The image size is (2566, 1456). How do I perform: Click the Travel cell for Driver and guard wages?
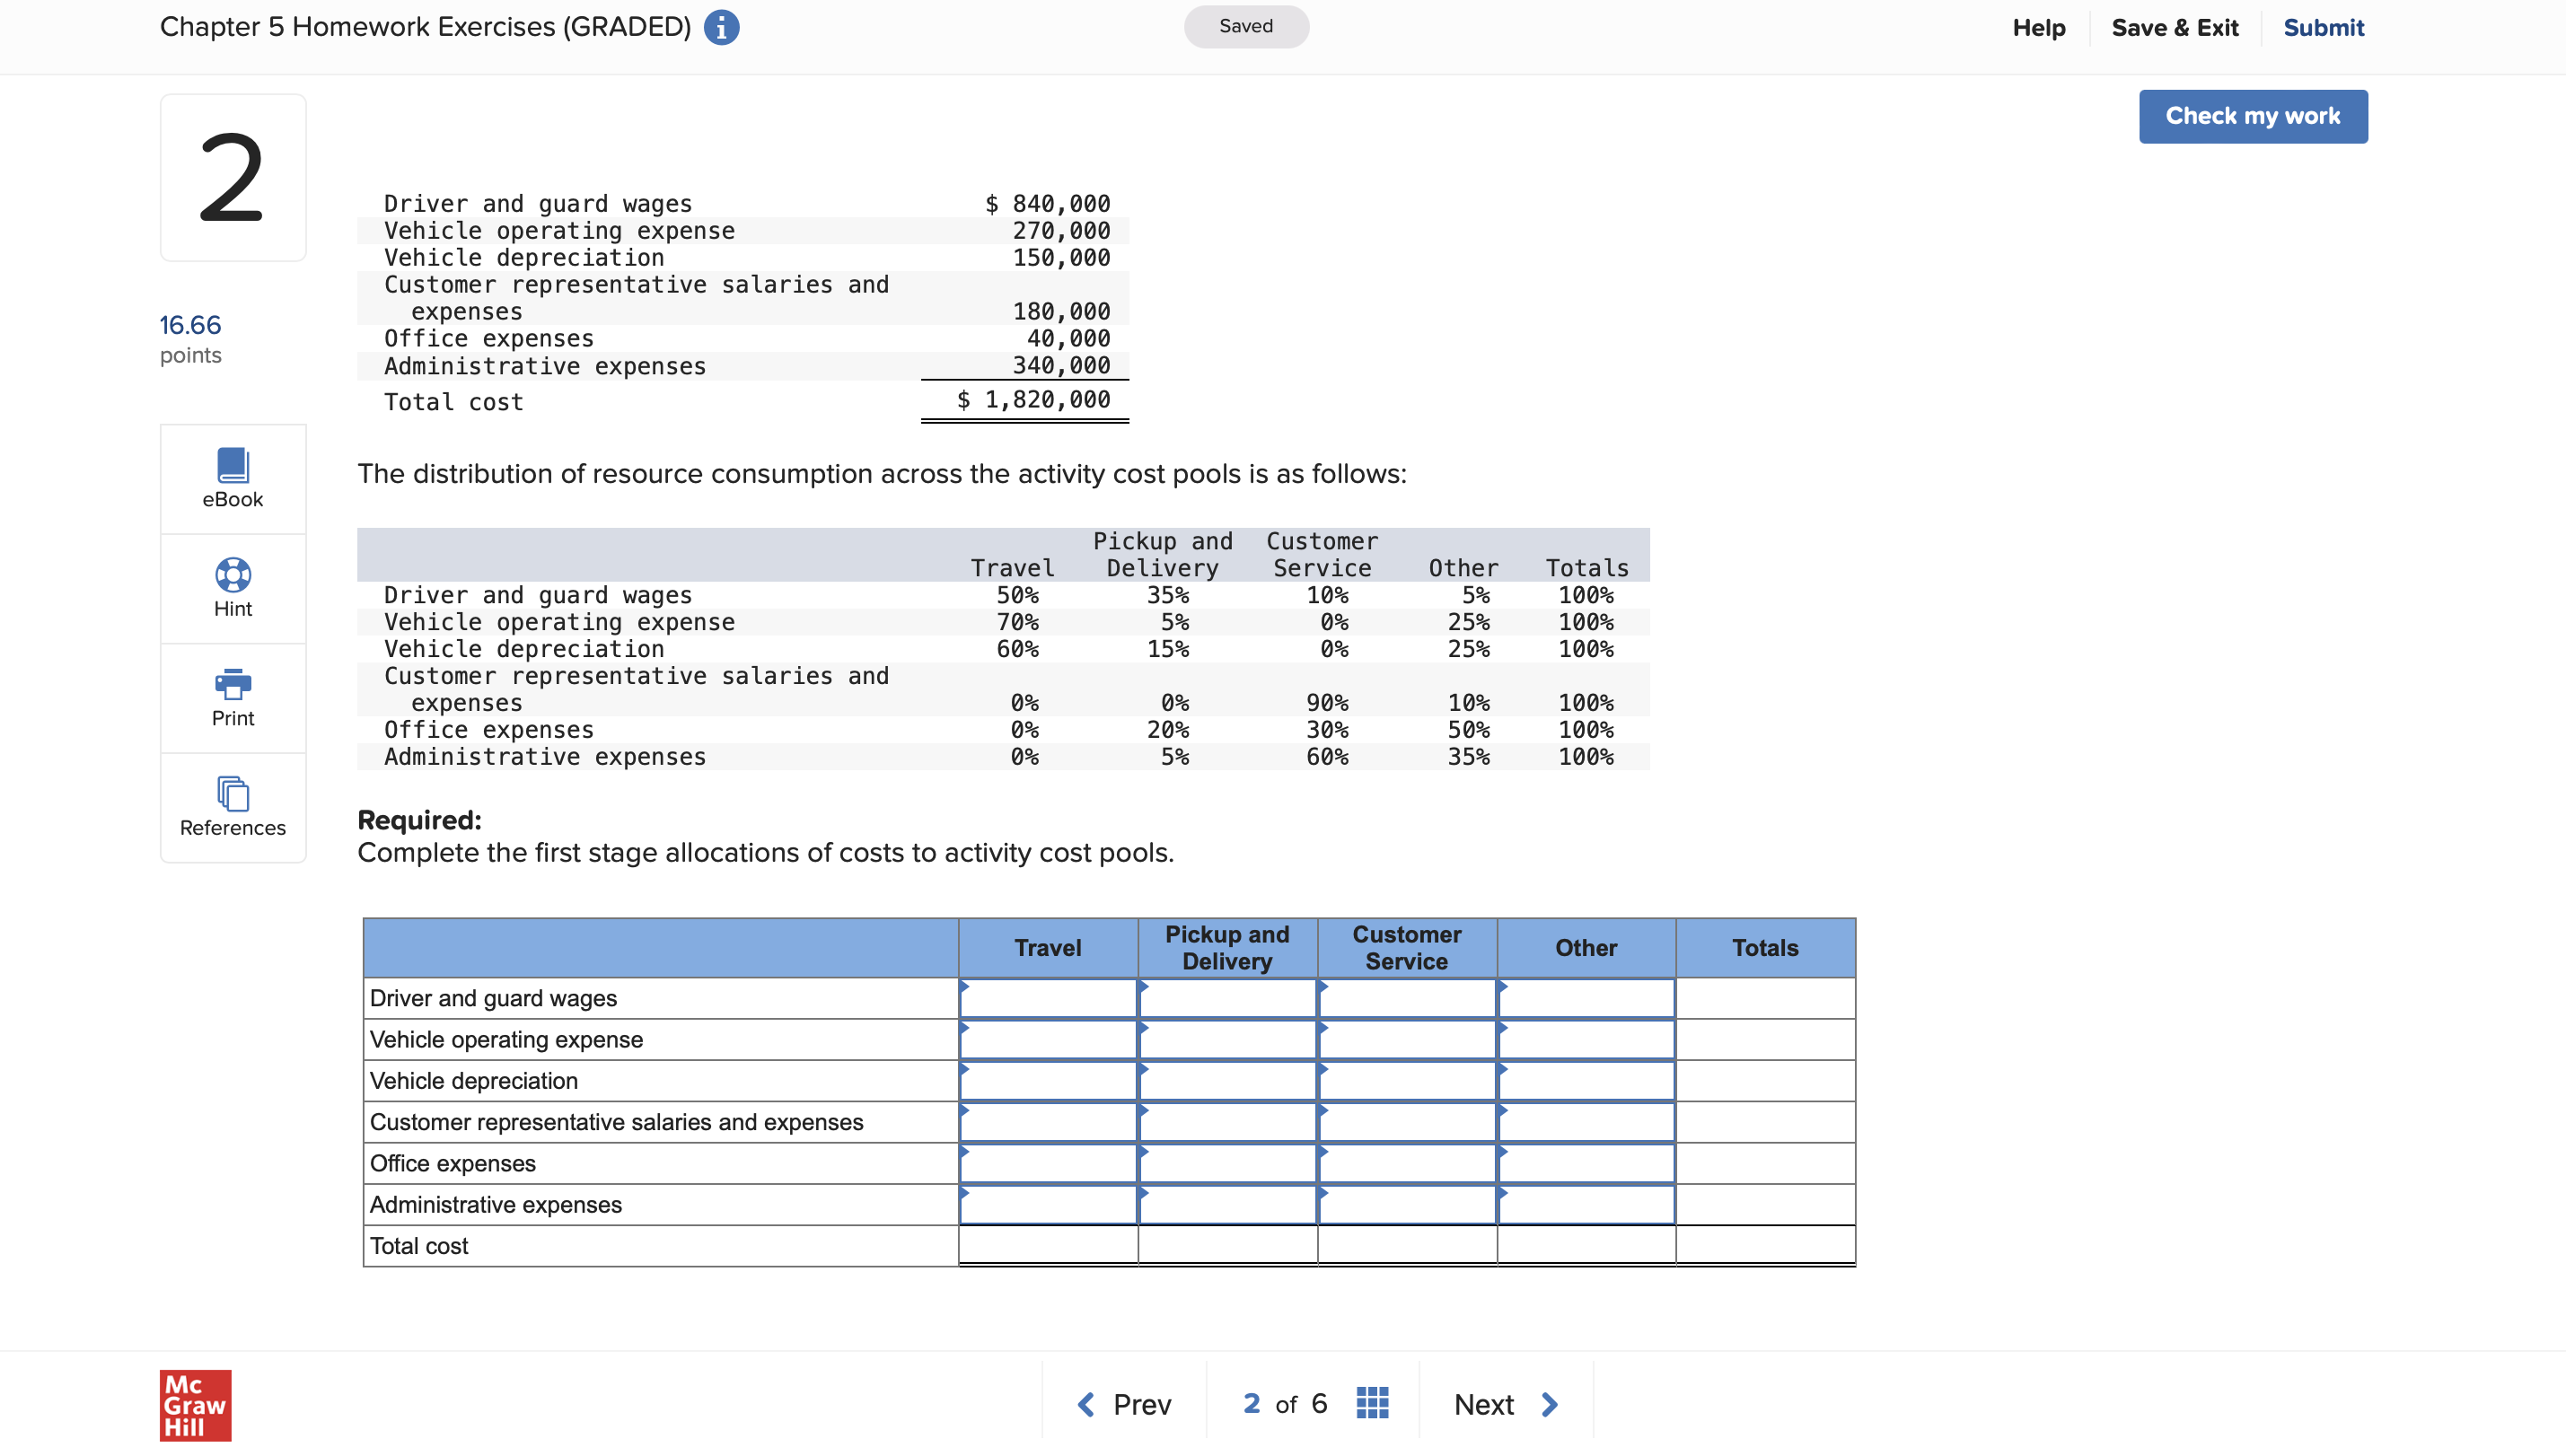[1047, 998]
